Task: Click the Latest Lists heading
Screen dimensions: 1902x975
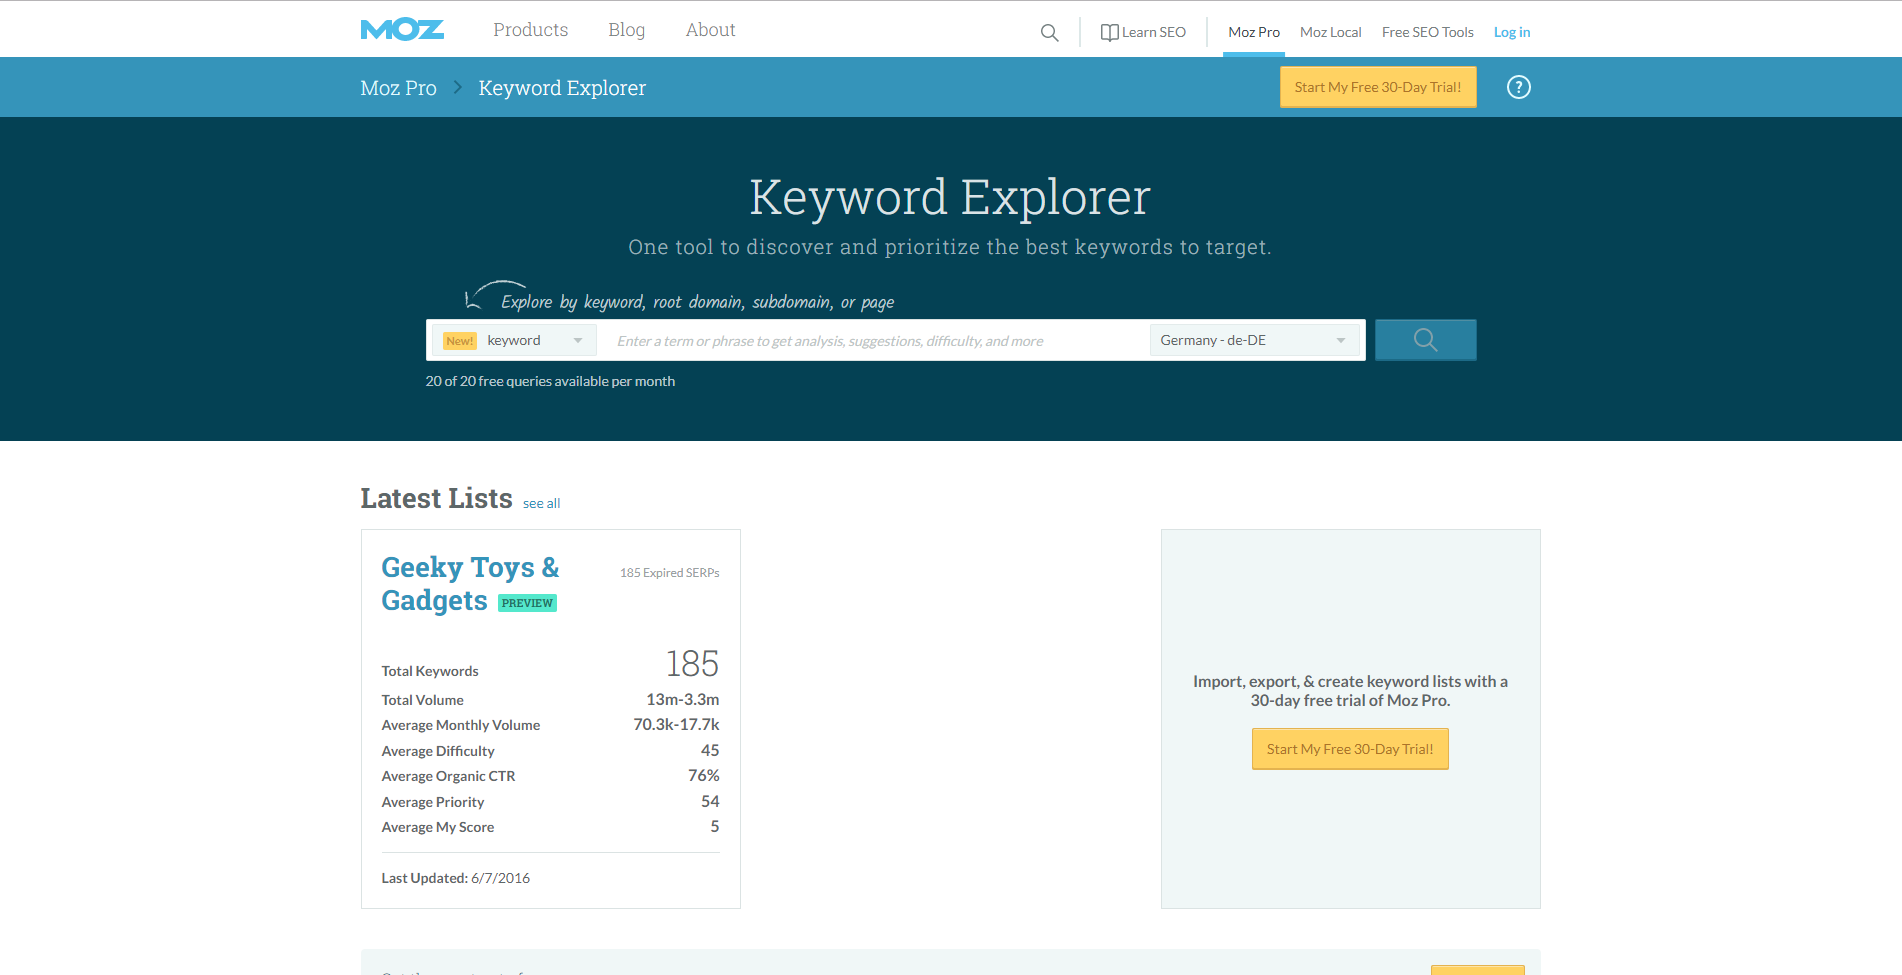Action: pos(436,498)
